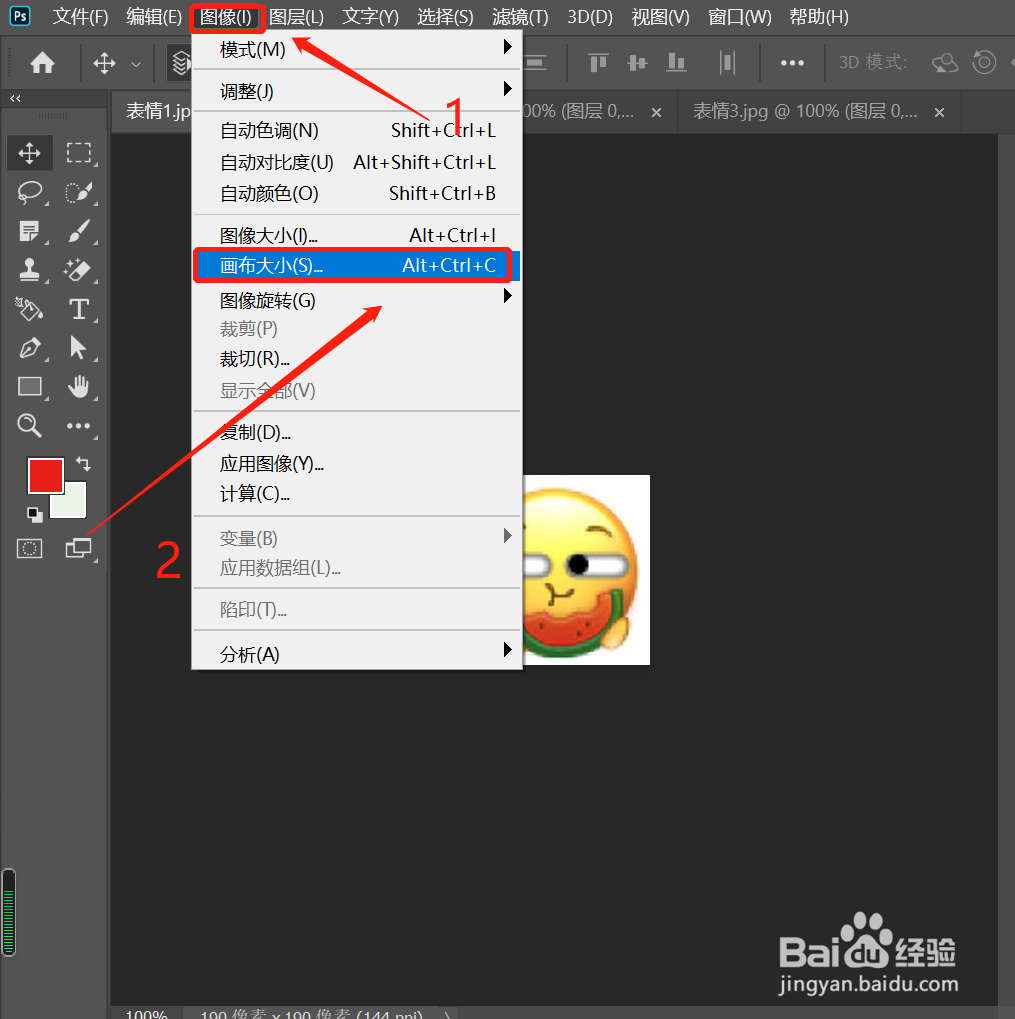
Task: Toggle Quick Mask mode
Action: pos(29,548)
